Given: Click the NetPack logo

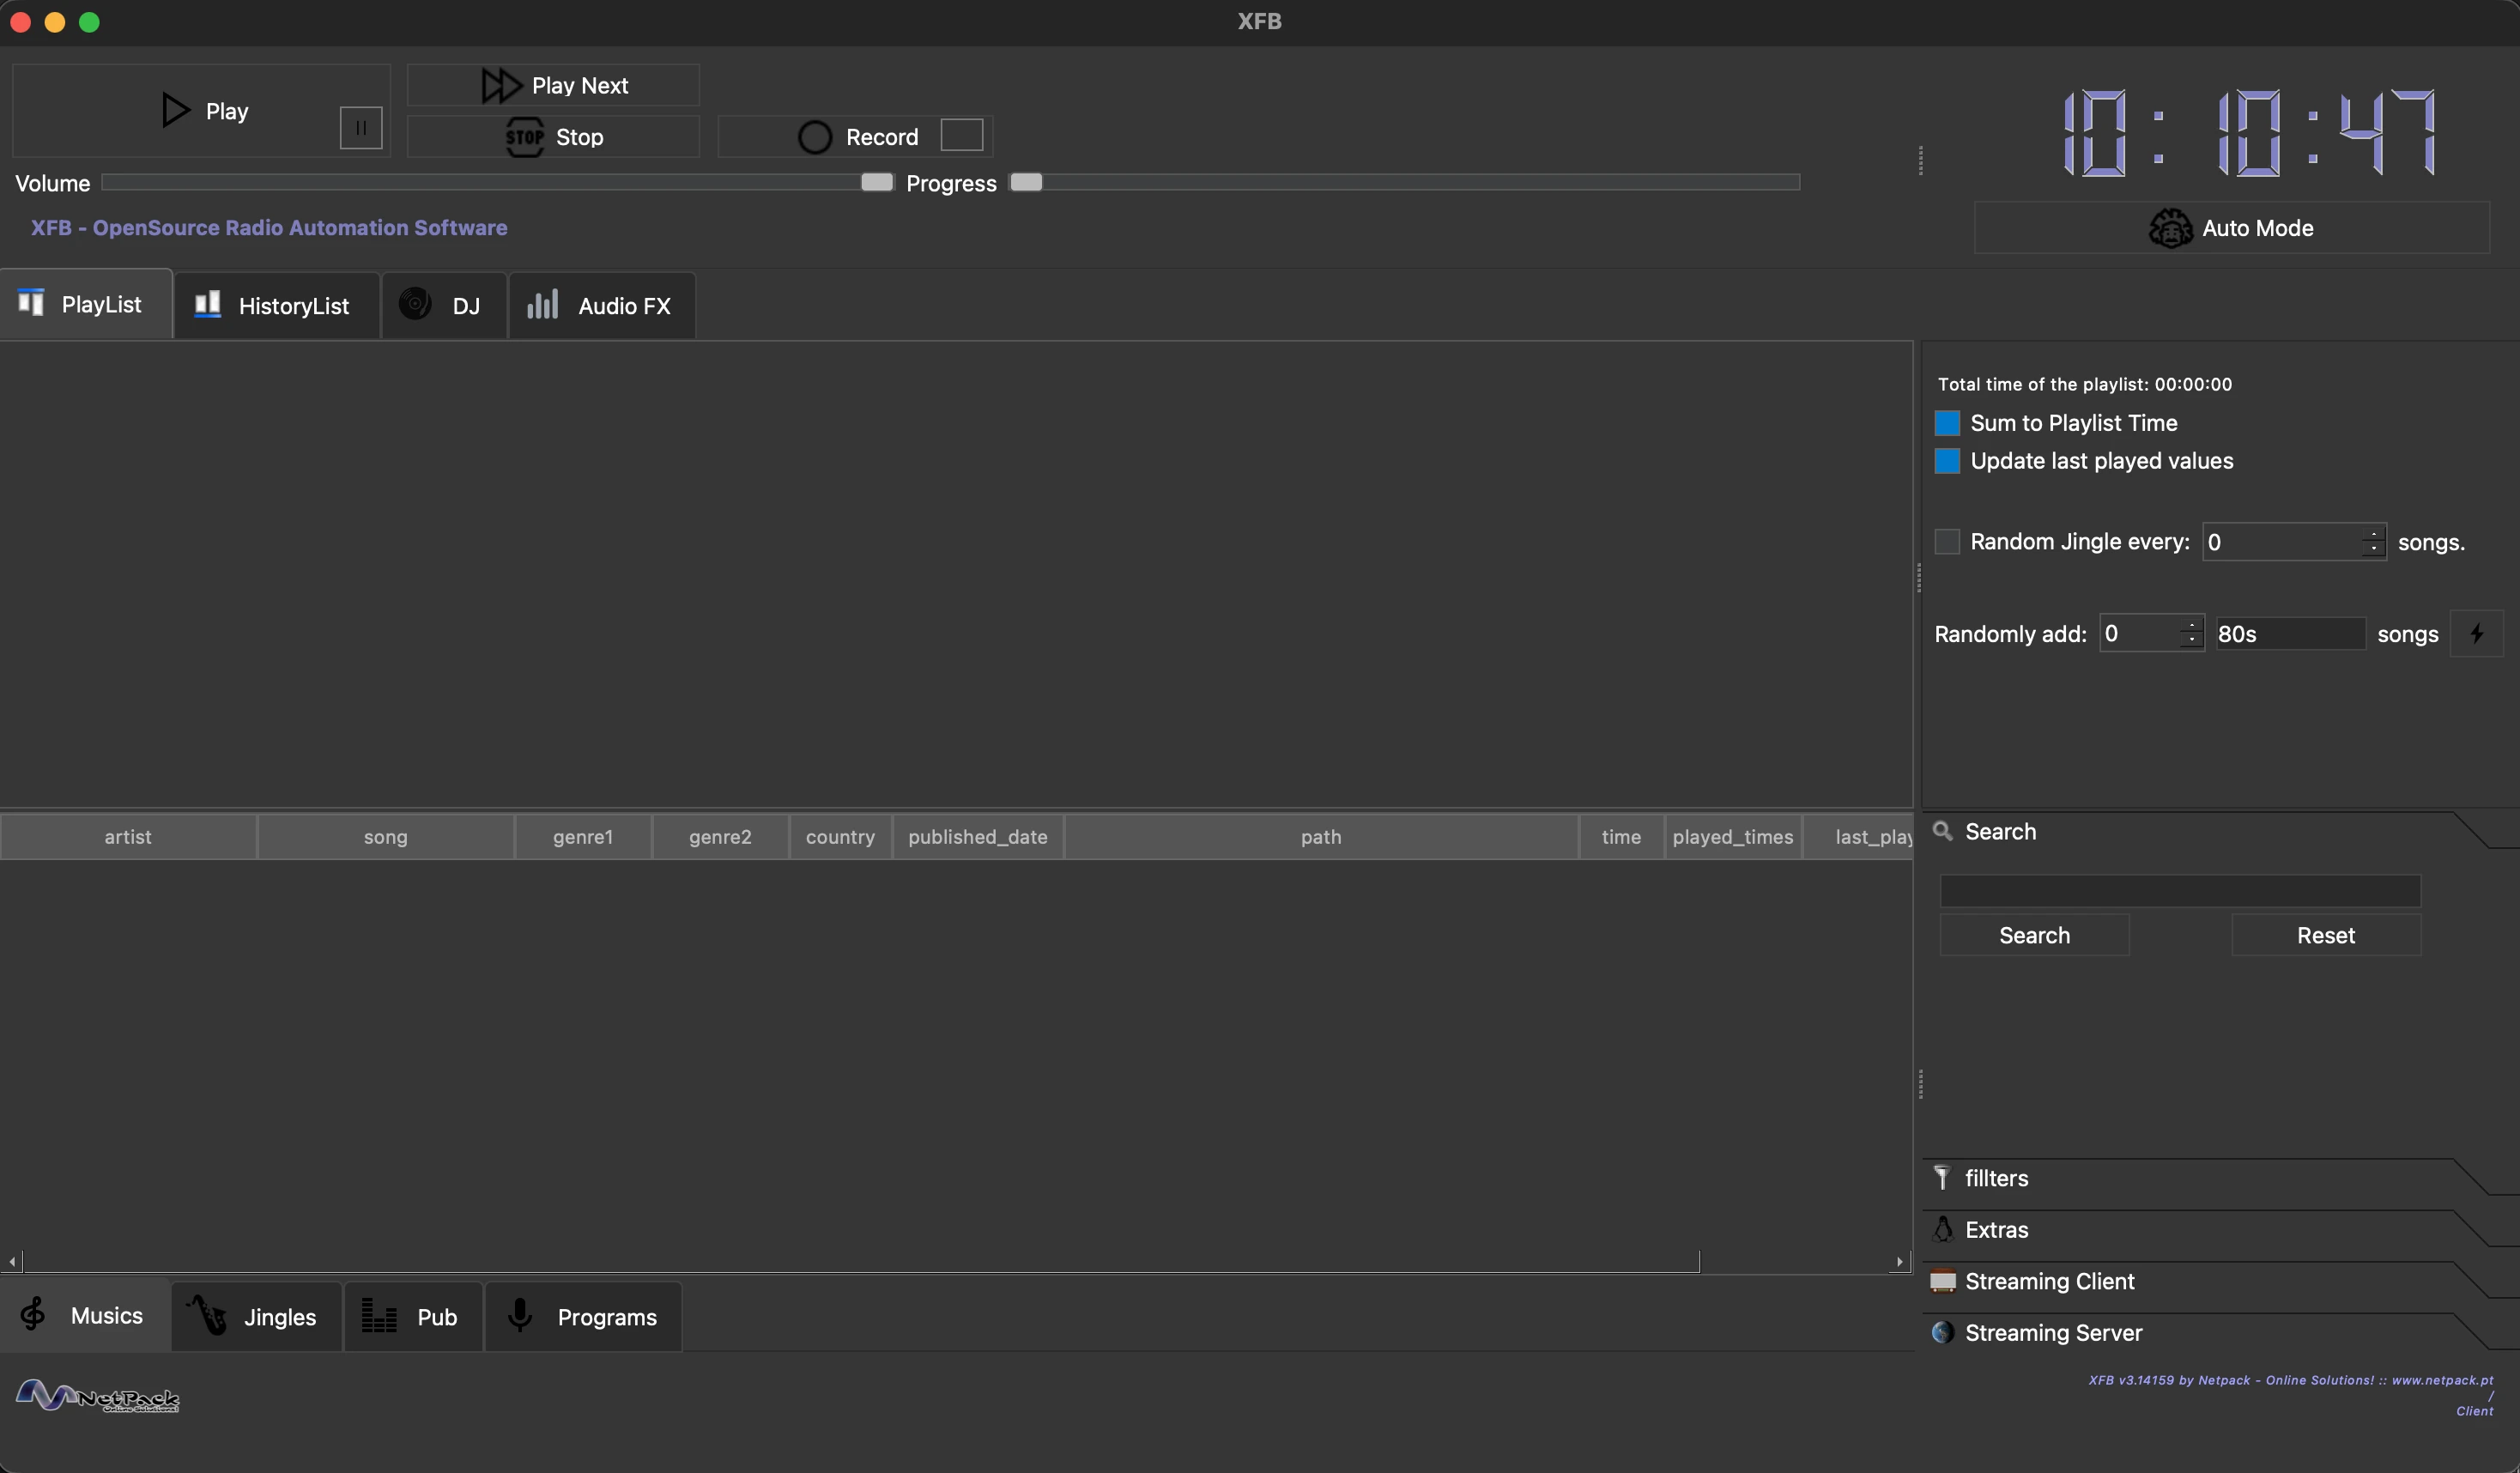Looking at the screenshot, I should pyautogui.click(x=98, y=1395).
